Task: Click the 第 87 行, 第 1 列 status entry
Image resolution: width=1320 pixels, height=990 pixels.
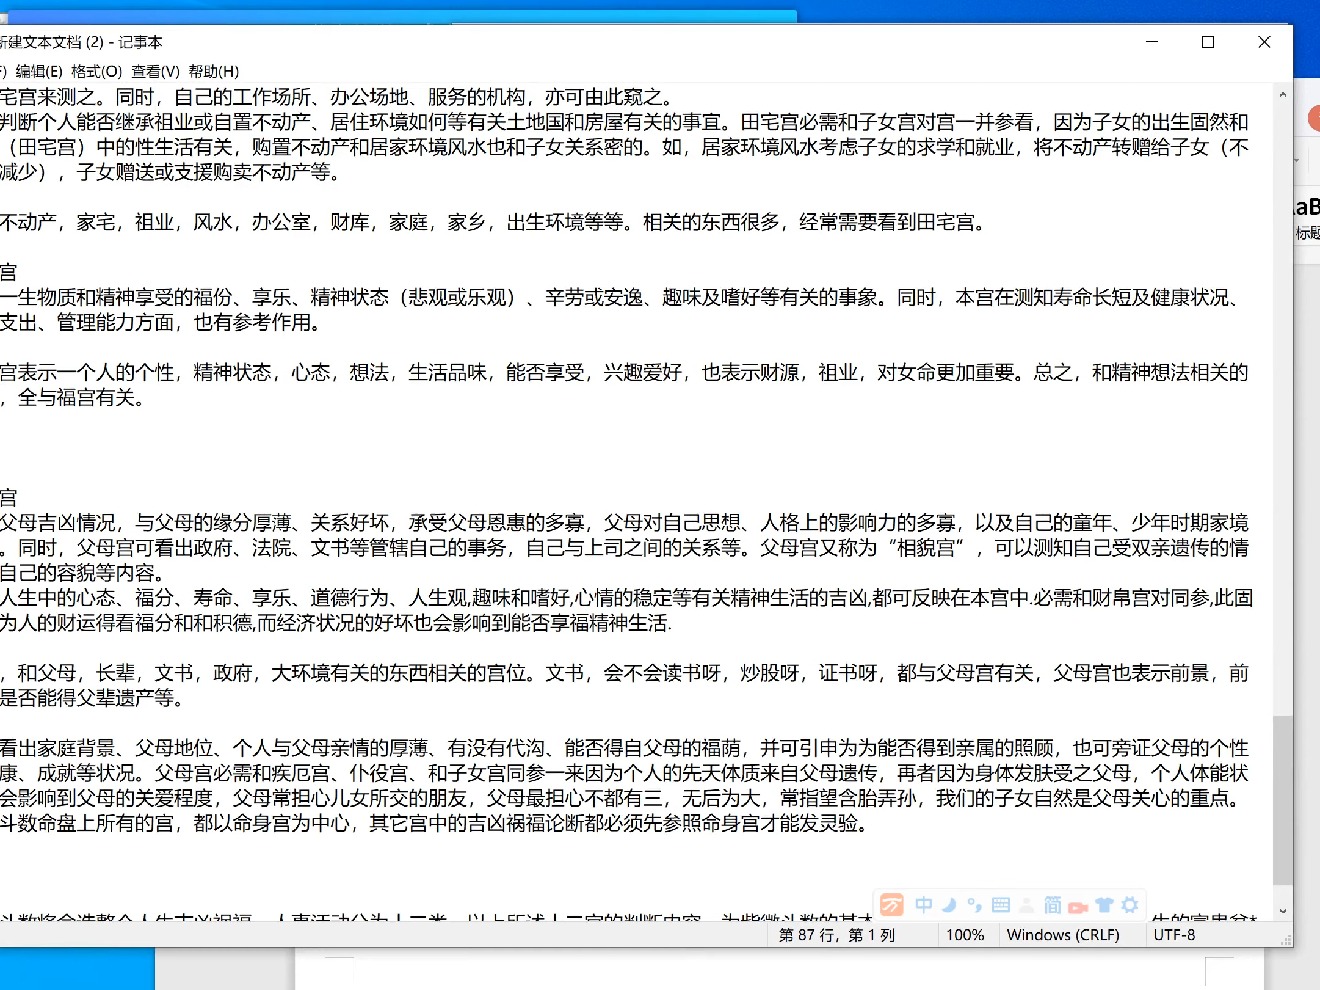Action: coord(837,935)
